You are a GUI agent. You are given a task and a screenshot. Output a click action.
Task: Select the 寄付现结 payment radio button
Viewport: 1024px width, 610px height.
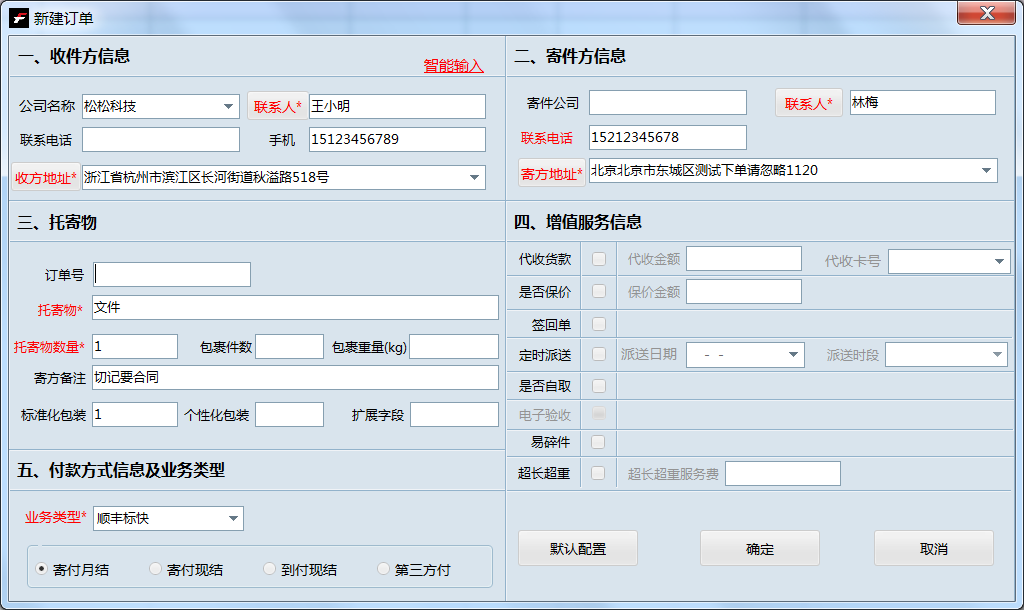(x=155, y=567)
